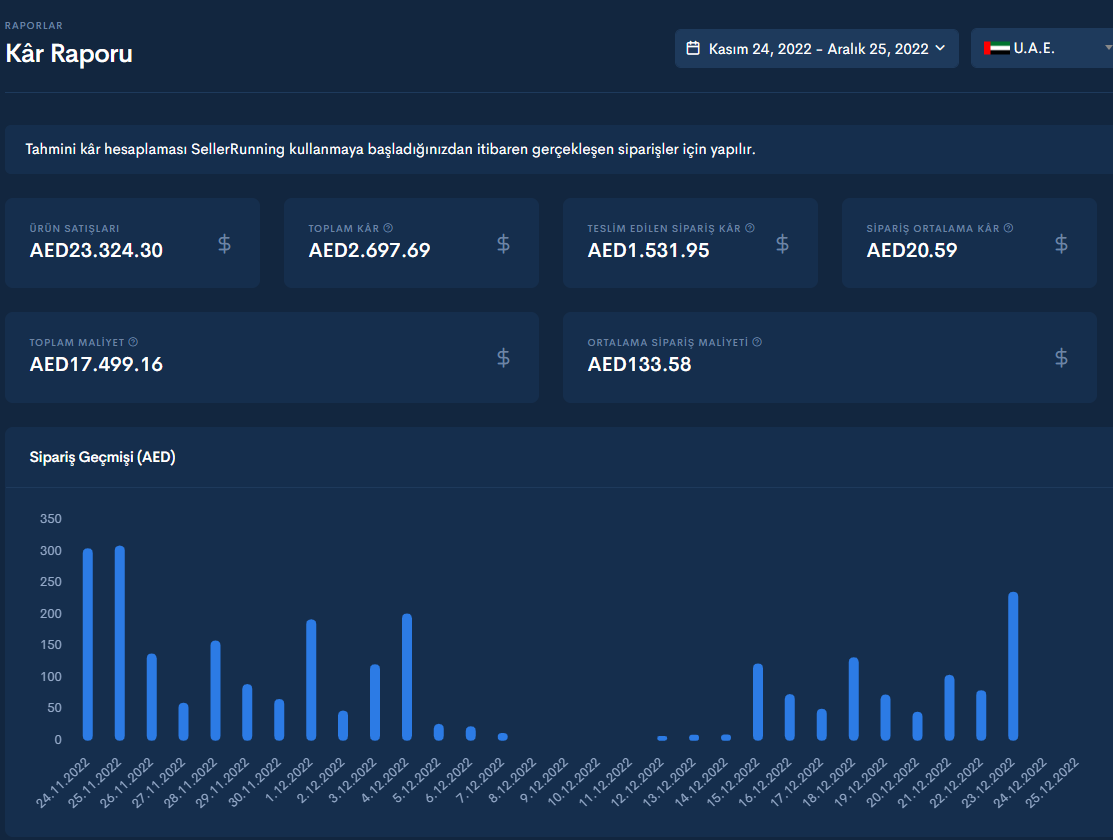Image resolution: width=1113 pixels, height=840 pixels.
Task: Open the Kasım 24 - Aralık 25 date range dropdown
Action: [816, 48]
